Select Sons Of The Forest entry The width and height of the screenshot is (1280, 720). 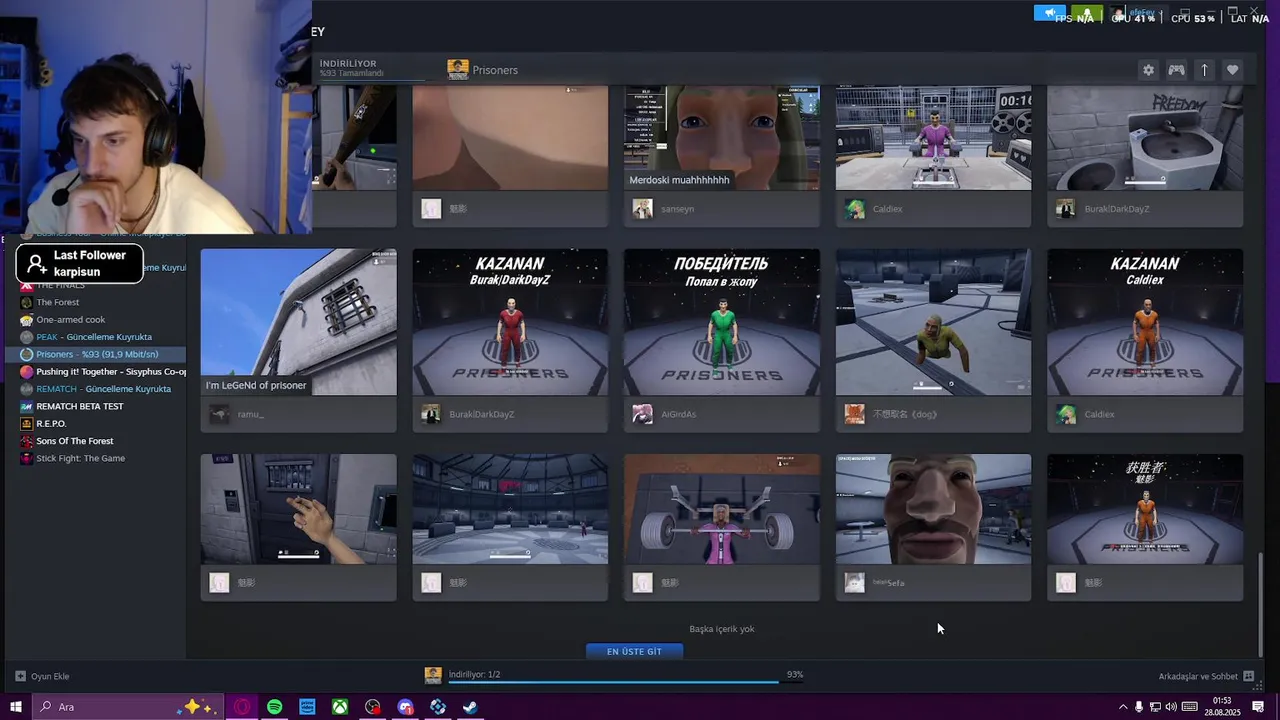75,441
